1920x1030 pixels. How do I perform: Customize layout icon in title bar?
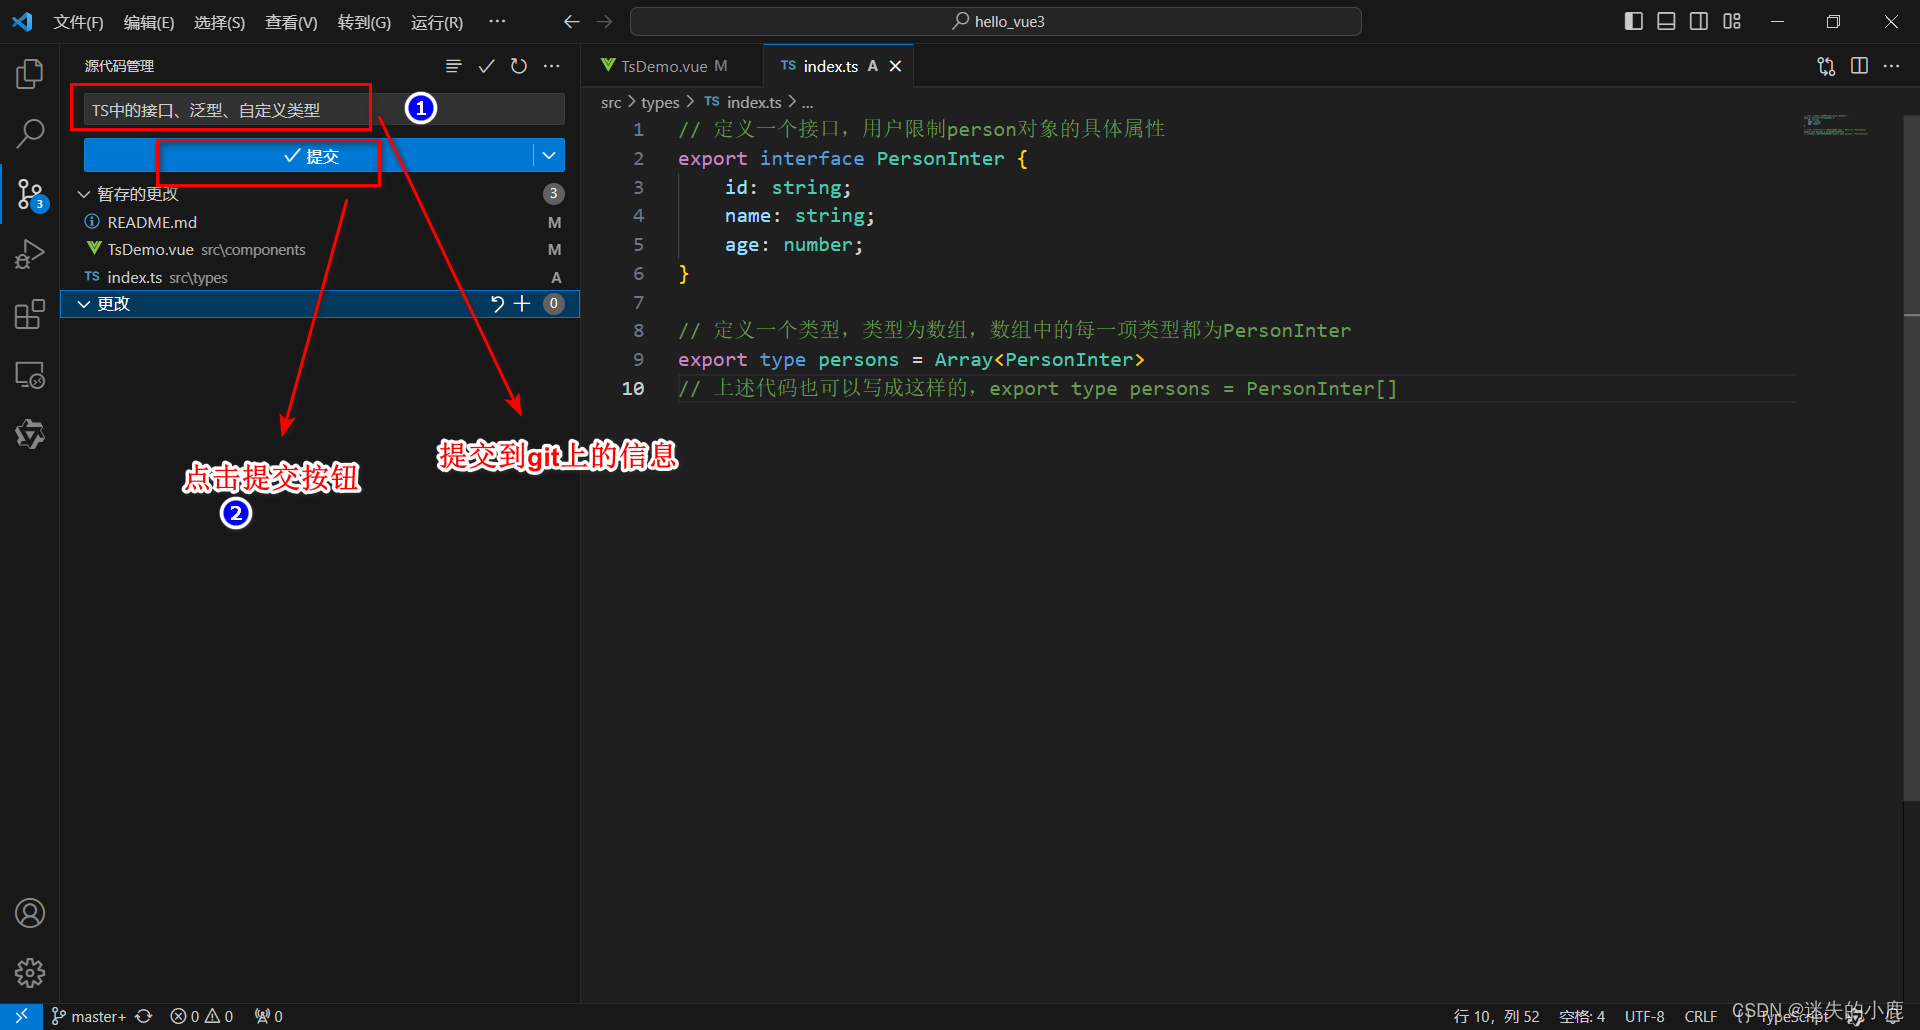click(x=1732, y=21)
